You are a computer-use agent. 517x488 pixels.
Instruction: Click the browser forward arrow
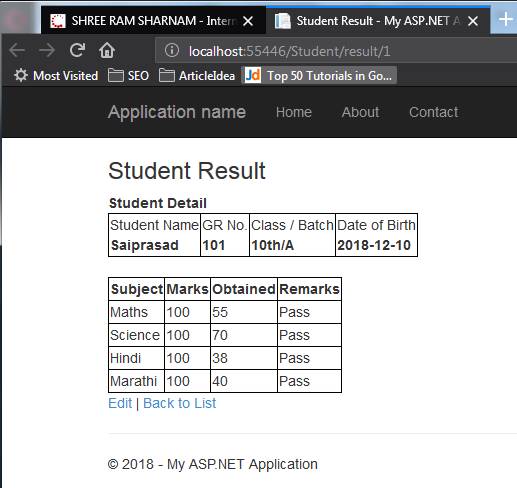[47, 51]
